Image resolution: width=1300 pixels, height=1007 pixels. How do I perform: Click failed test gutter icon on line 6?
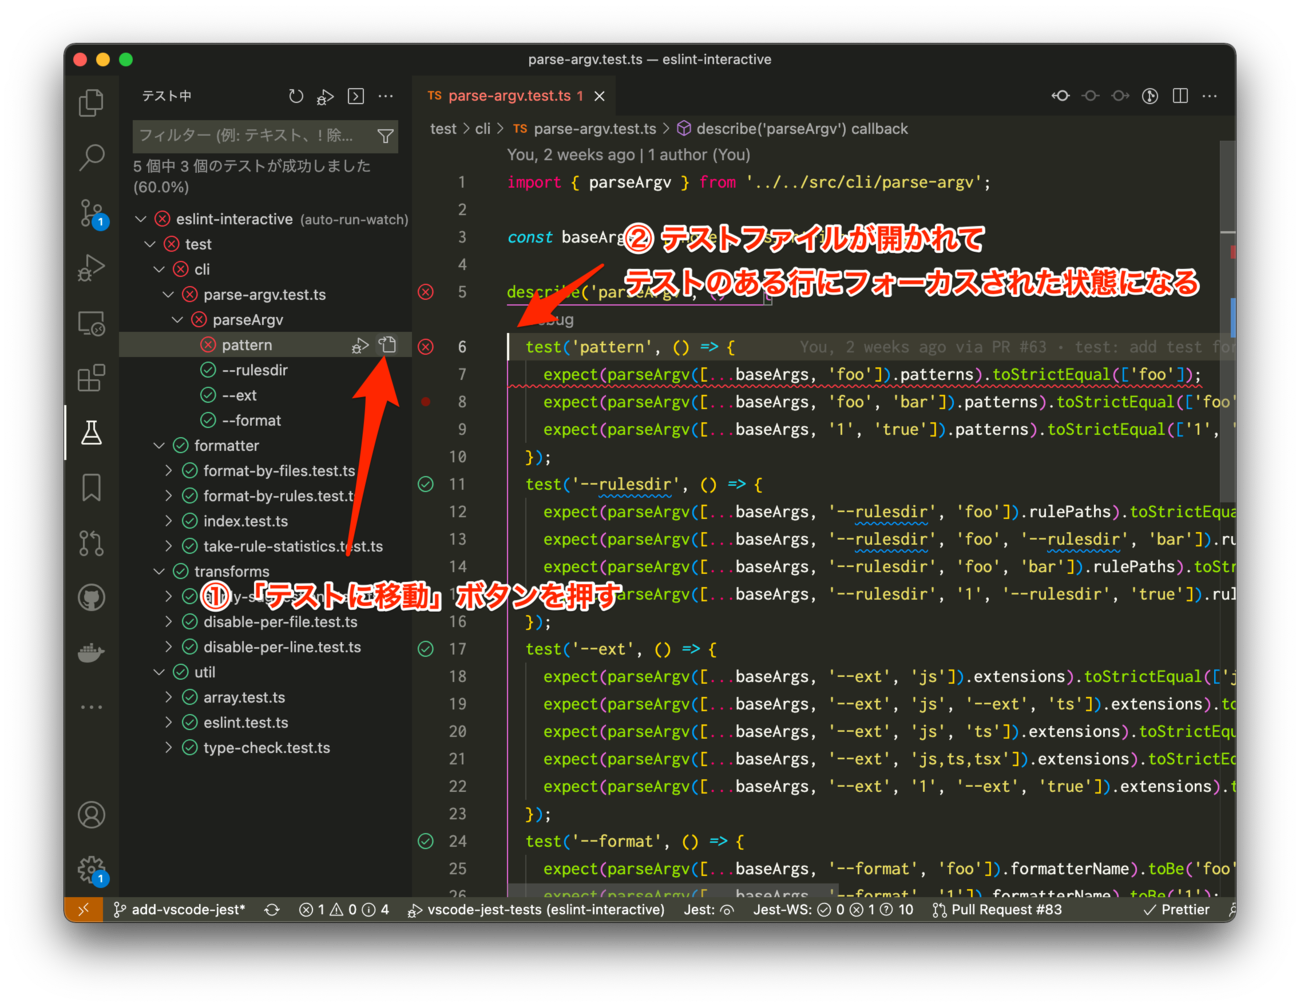coord(426,347)
